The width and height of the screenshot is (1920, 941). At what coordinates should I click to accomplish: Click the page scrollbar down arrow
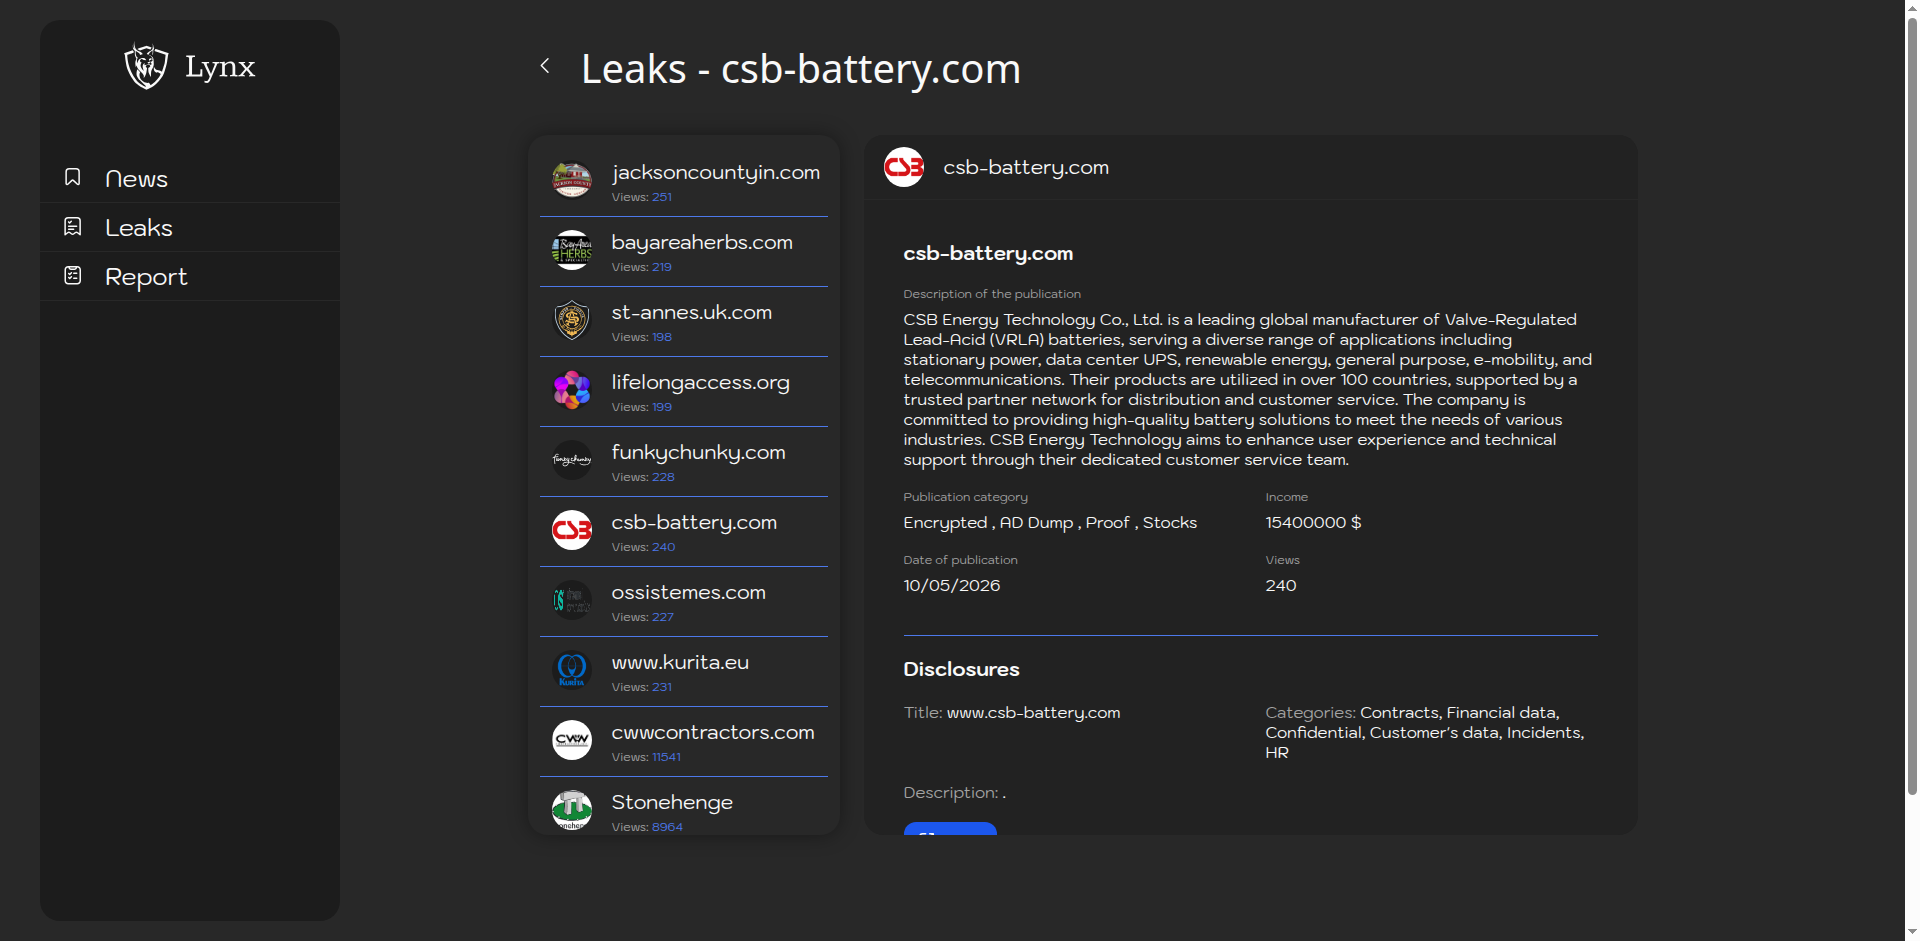click(x=1912, y=933)
